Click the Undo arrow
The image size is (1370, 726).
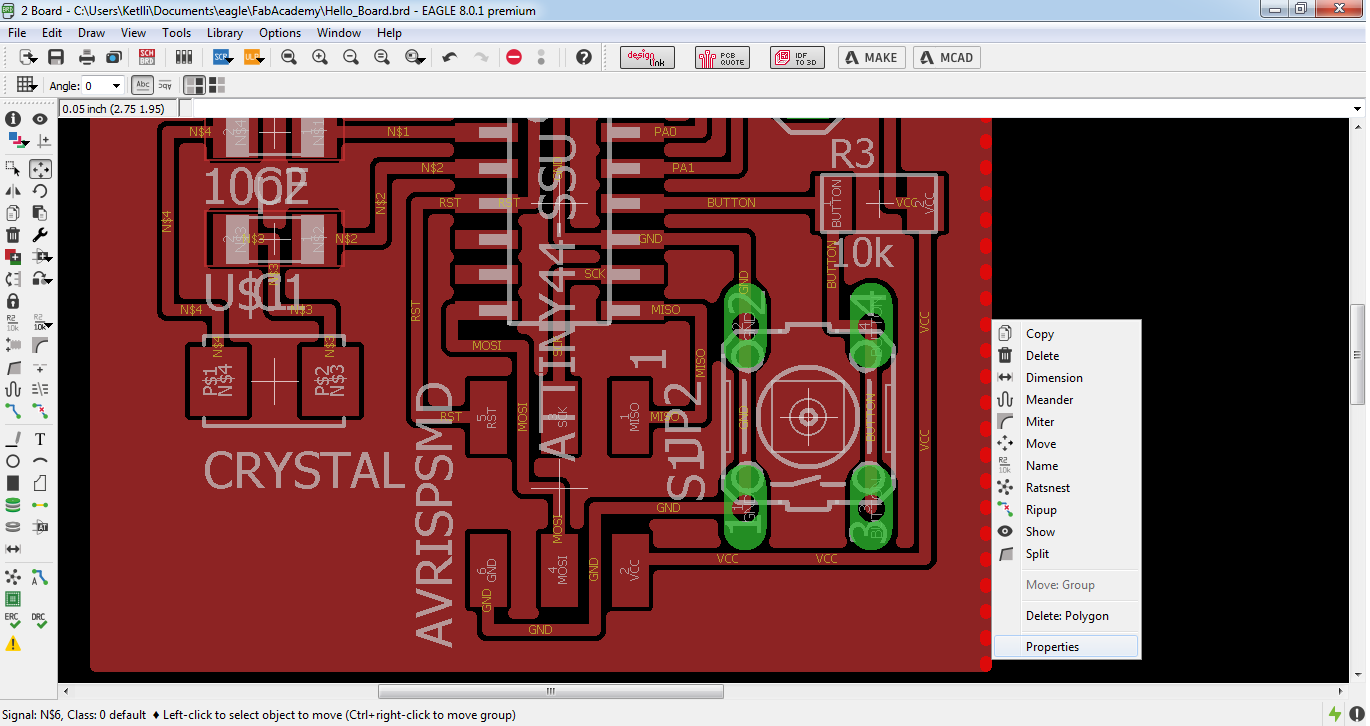coord(450,57)
